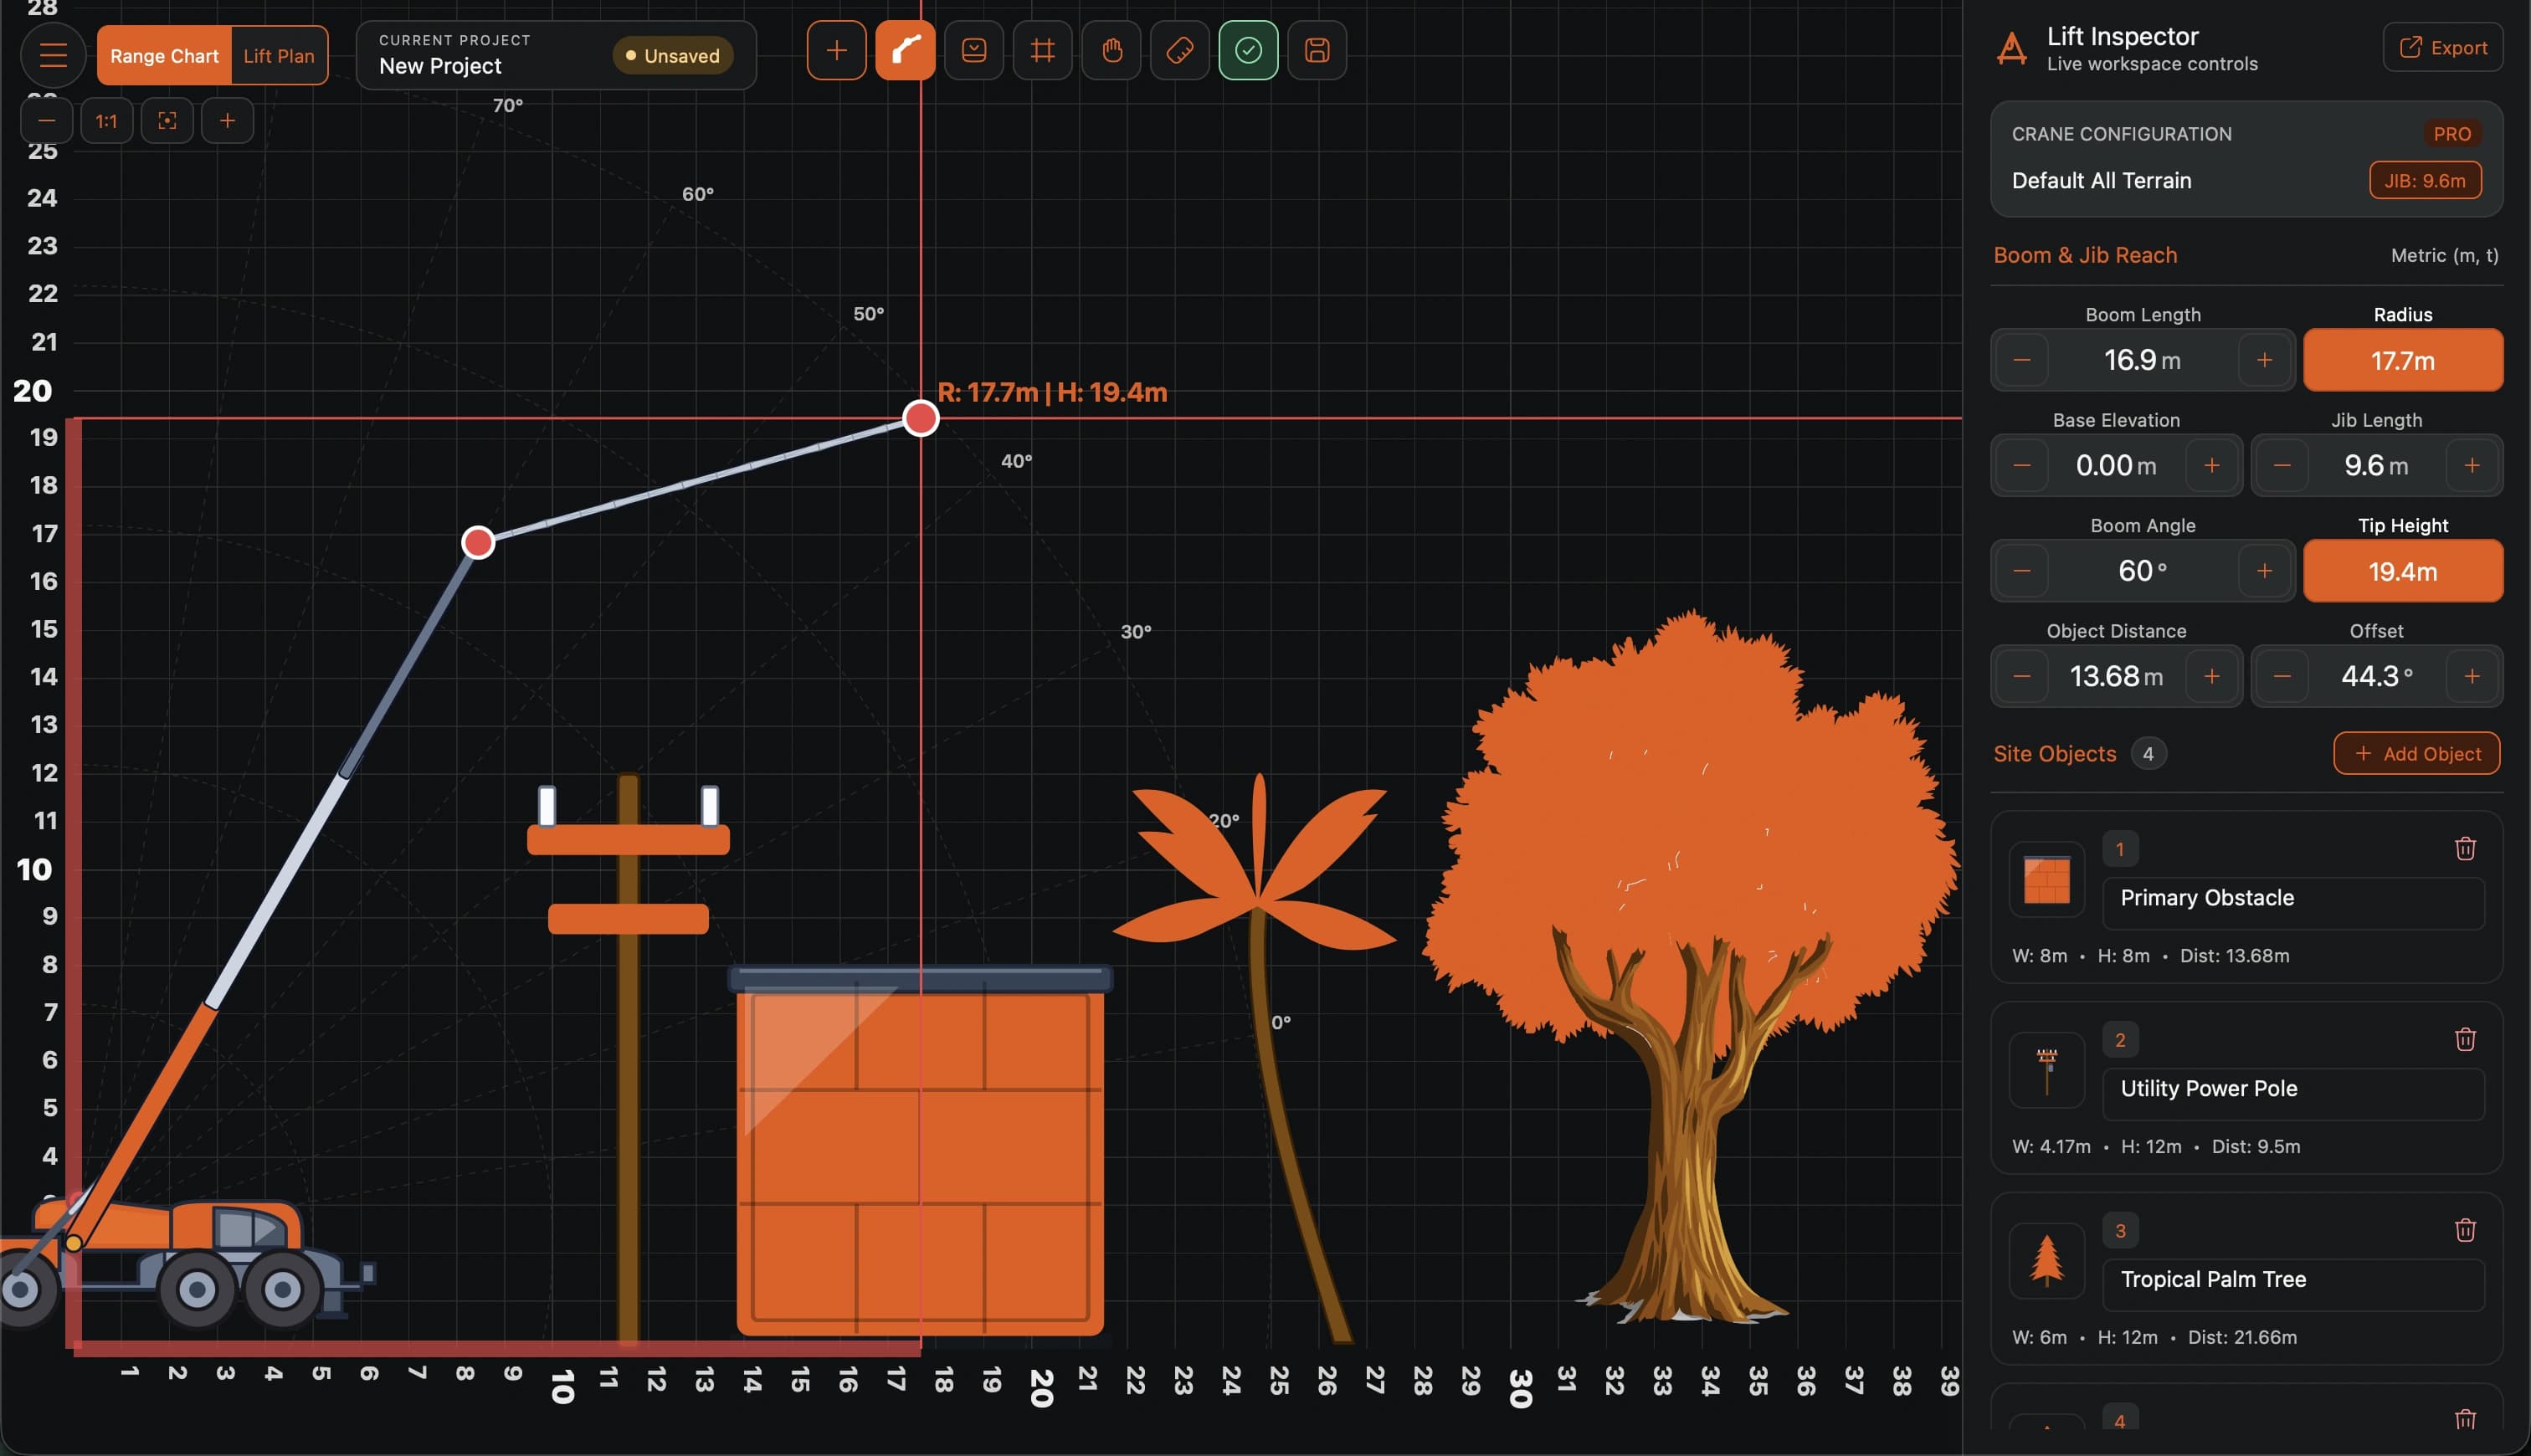Decrease Jib Length with minus stepper
2531x1456 pixels.
point(2281,466)
